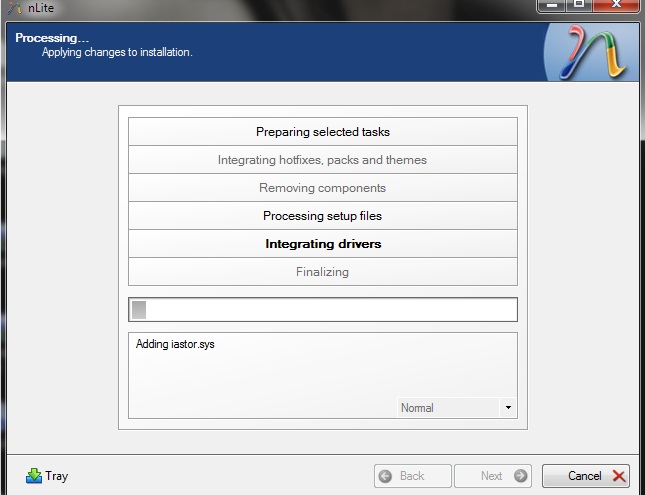
Task: Click the nLite icon in the title bar
Action: point(12,7)
